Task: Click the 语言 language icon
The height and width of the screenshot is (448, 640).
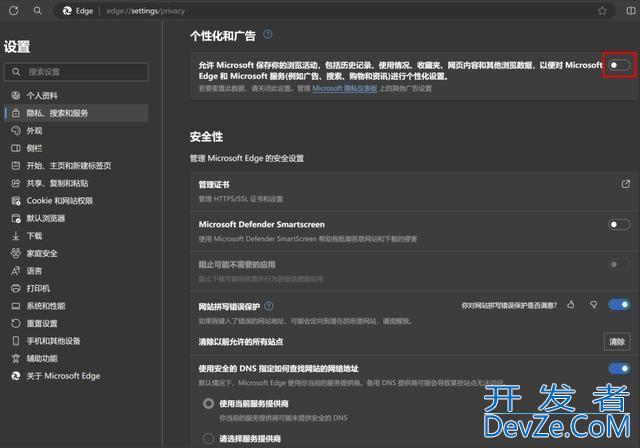Action: [x=16, y=271]
